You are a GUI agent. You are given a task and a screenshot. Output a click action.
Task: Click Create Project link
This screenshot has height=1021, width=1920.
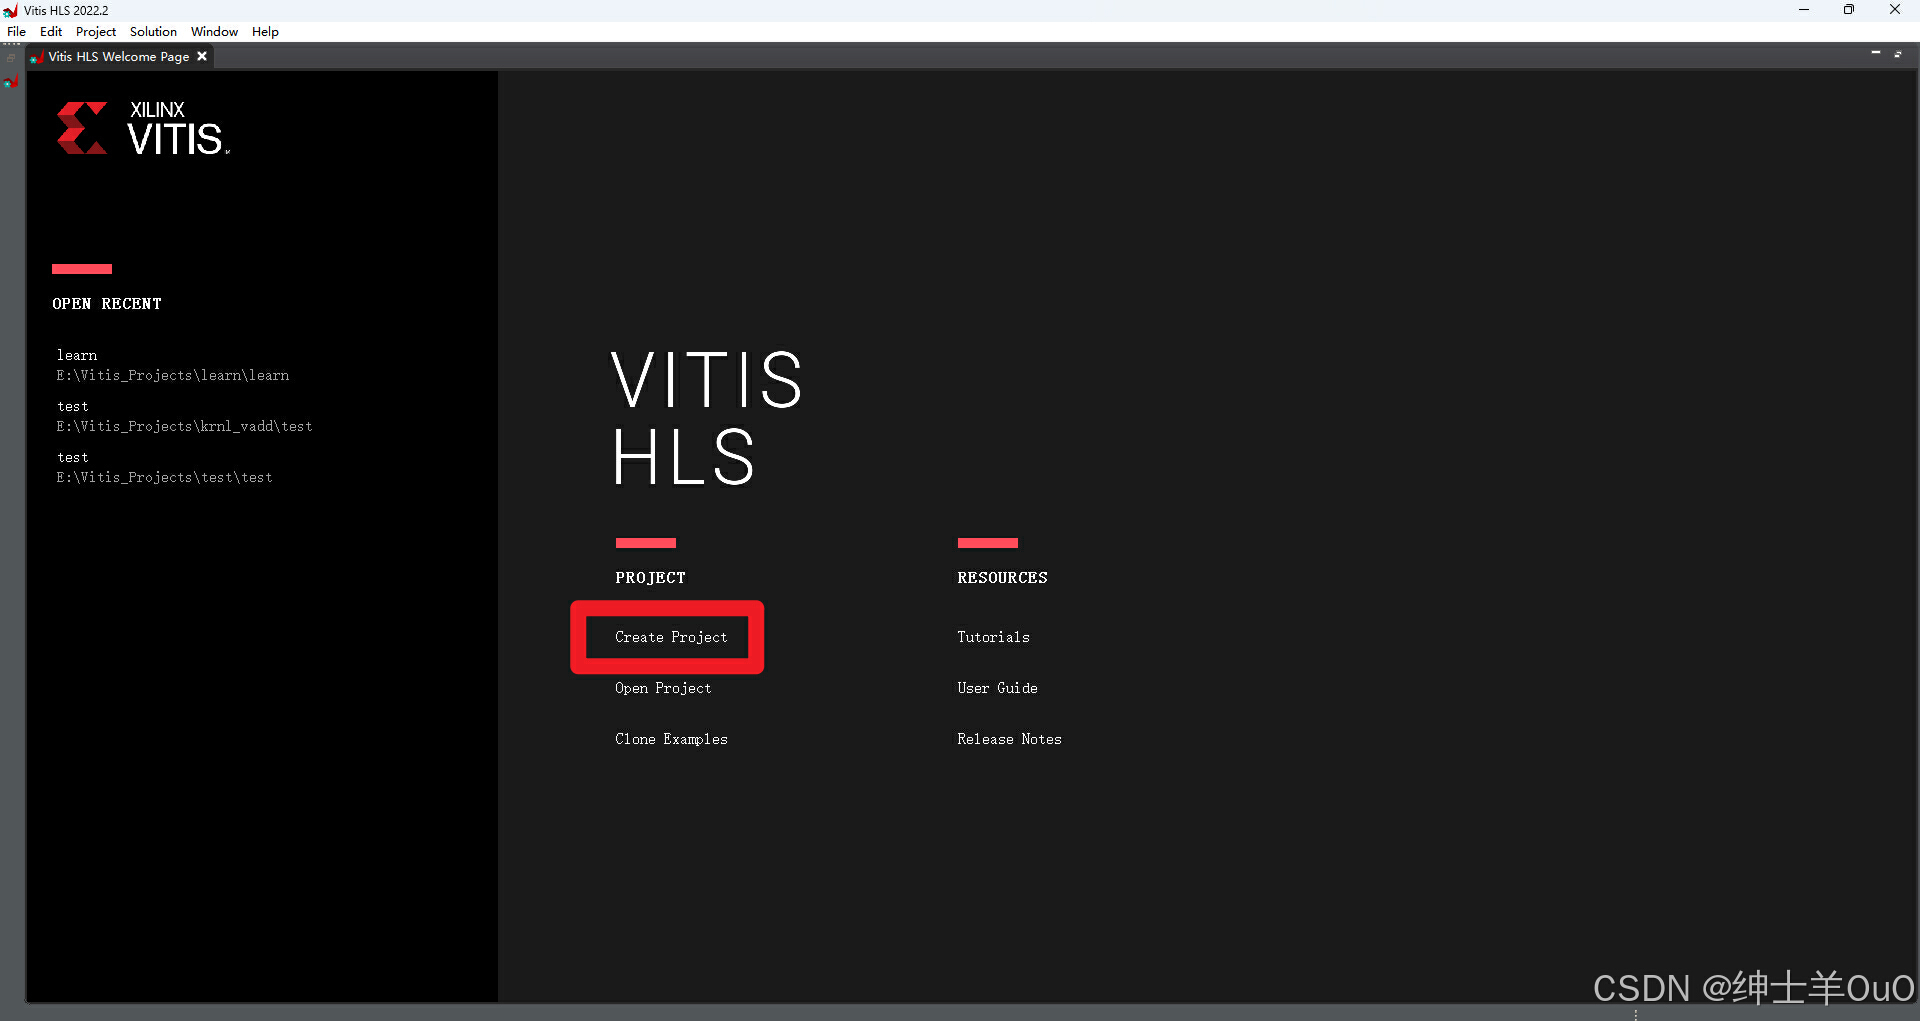671,637
